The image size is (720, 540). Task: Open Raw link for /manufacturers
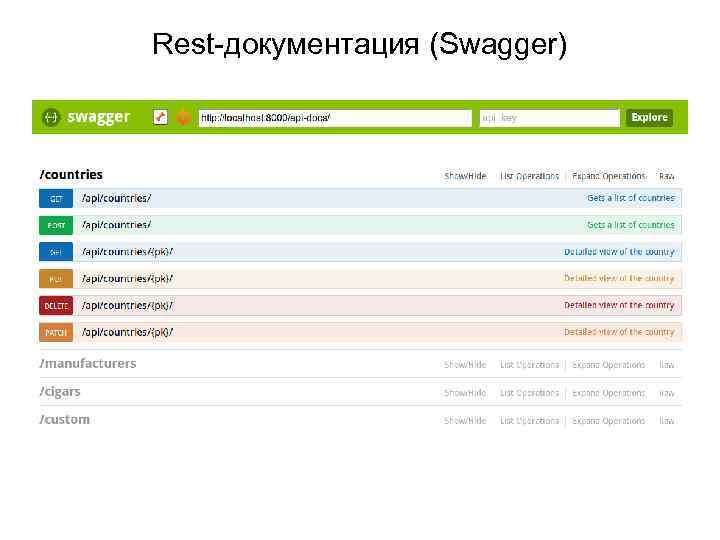pos(666,365)
